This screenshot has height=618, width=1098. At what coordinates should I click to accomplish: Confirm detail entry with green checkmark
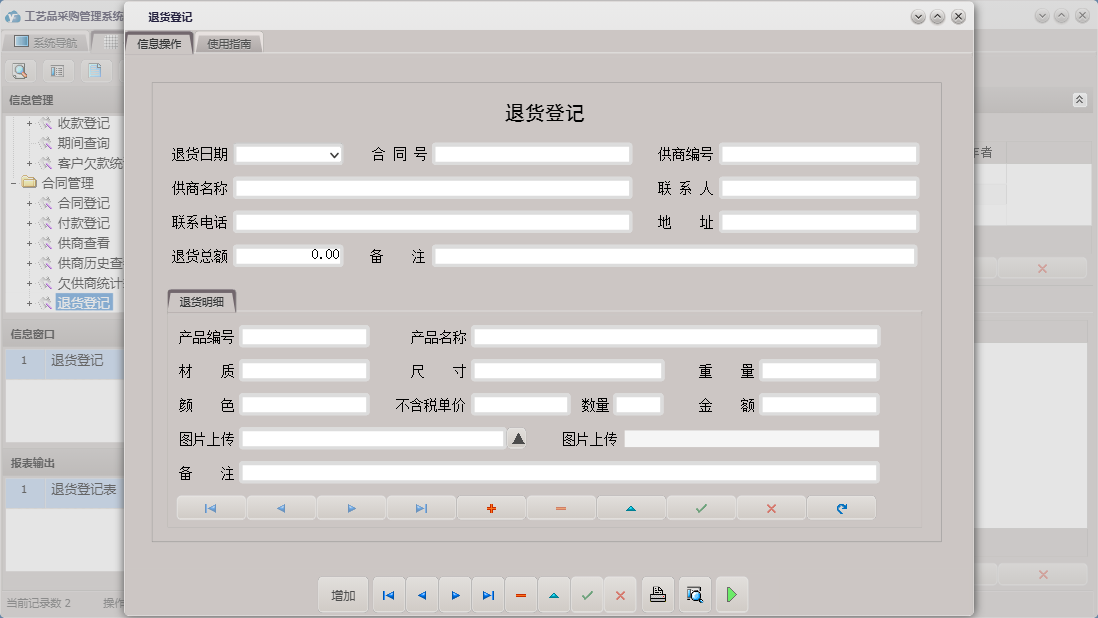(701, 508)
